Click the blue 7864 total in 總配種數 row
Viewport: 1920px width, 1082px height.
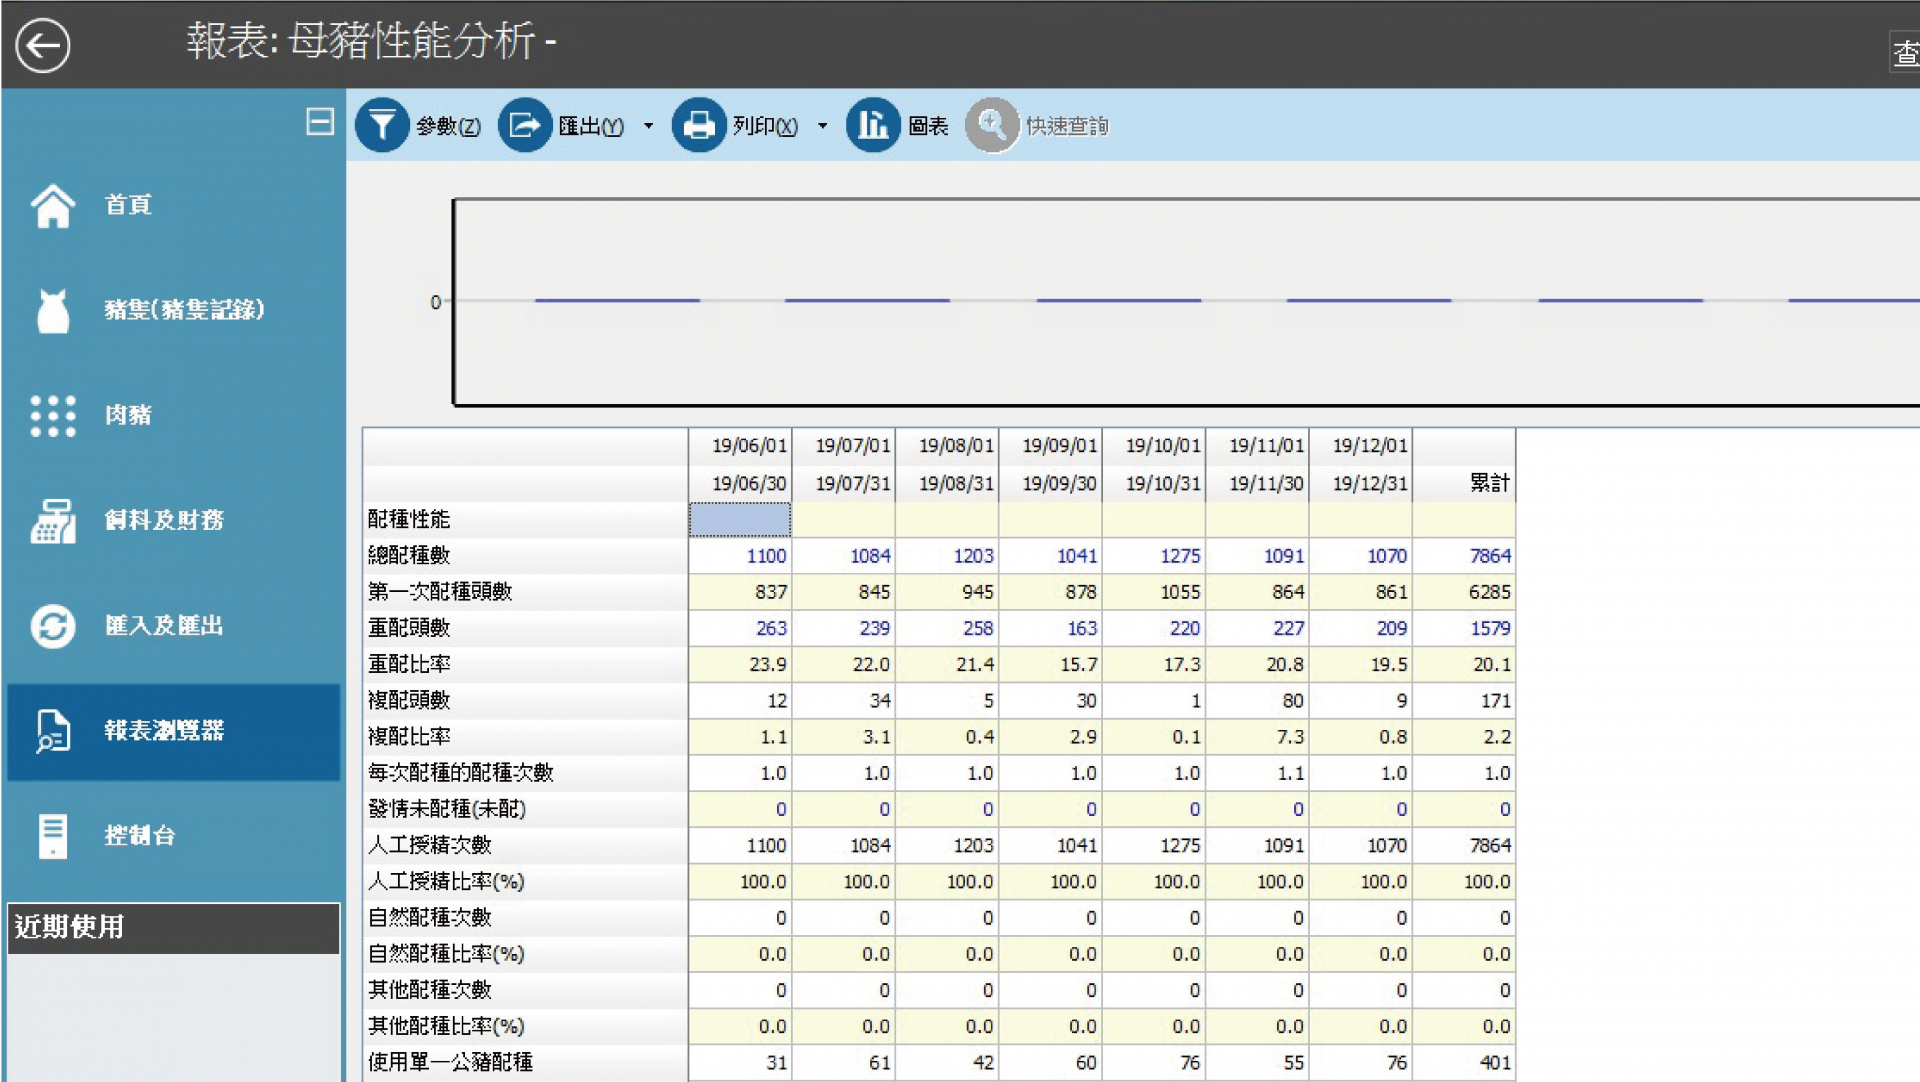click(1490, 556)
